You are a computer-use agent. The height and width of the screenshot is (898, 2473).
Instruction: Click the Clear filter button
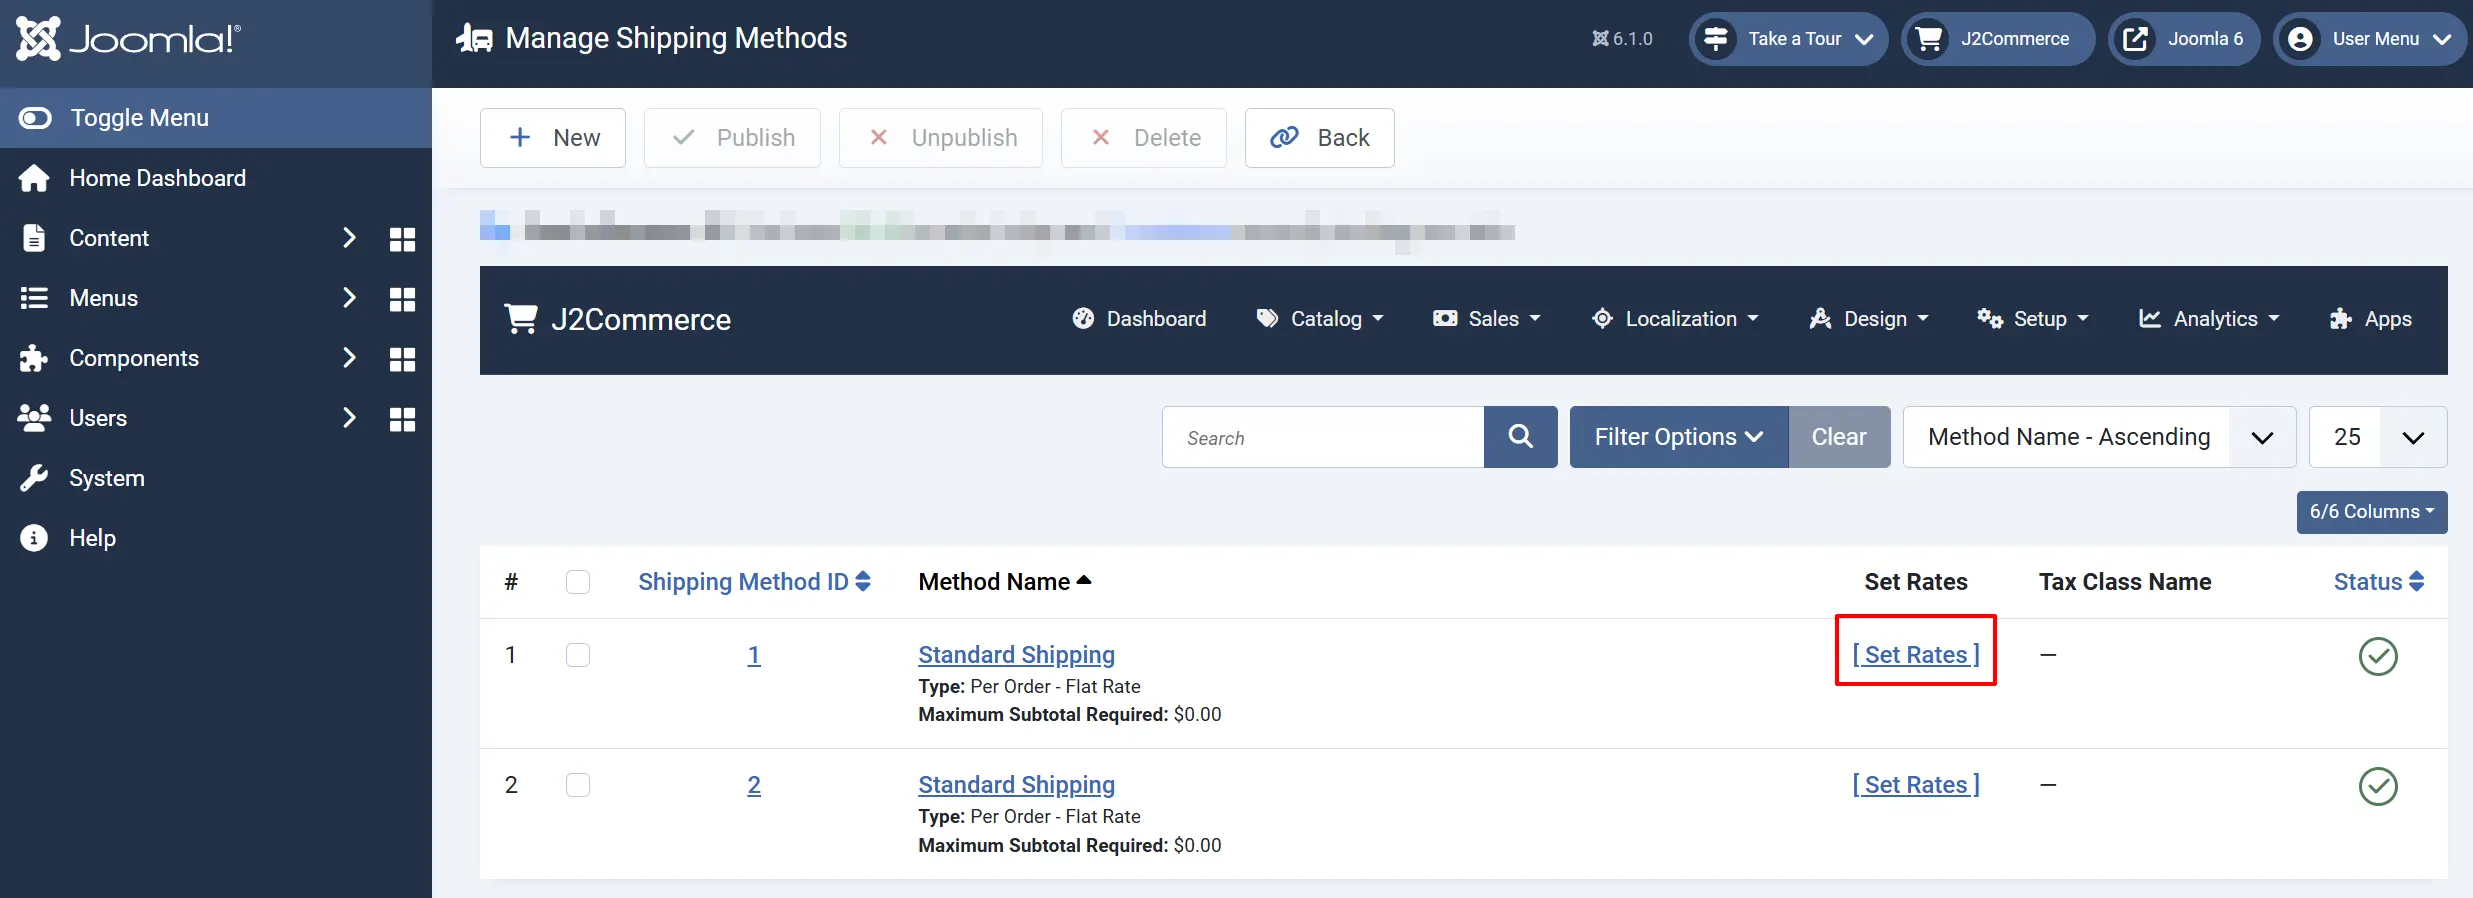click(x=1839, y=437)
